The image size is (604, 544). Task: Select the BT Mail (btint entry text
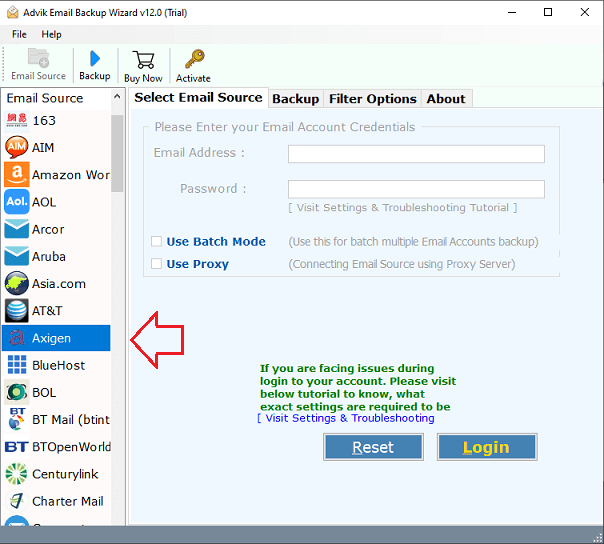(x=71, y=419)
